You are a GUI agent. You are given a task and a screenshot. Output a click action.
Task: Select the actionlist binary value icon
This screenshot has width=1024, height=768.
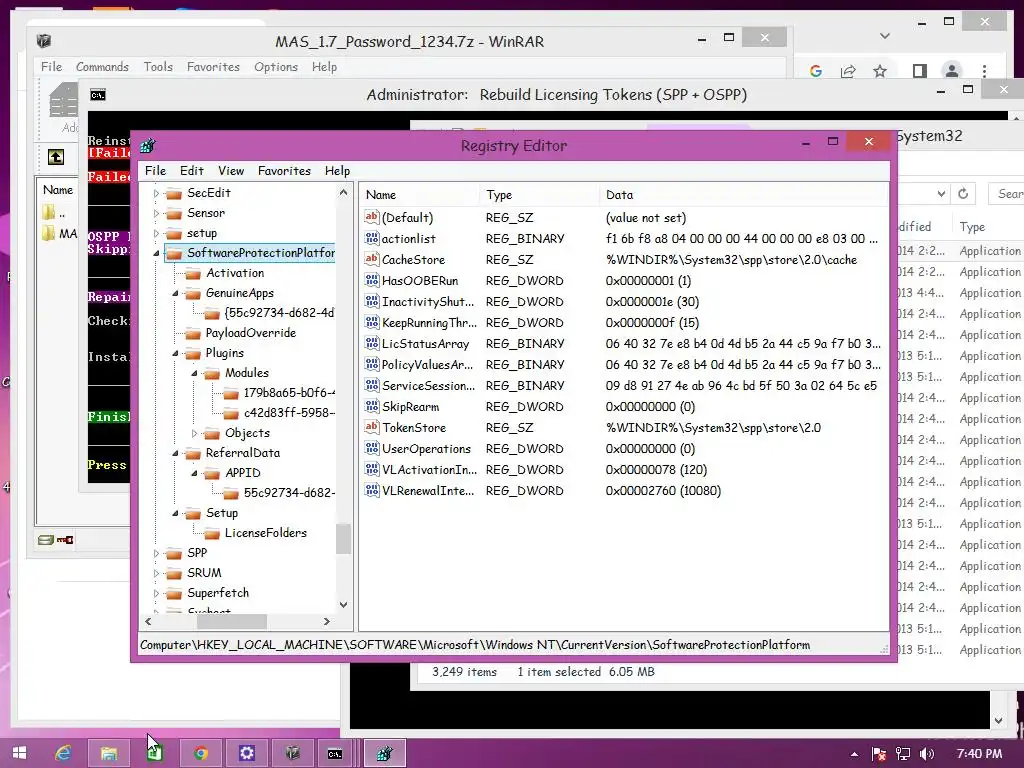tap(372, 238)
